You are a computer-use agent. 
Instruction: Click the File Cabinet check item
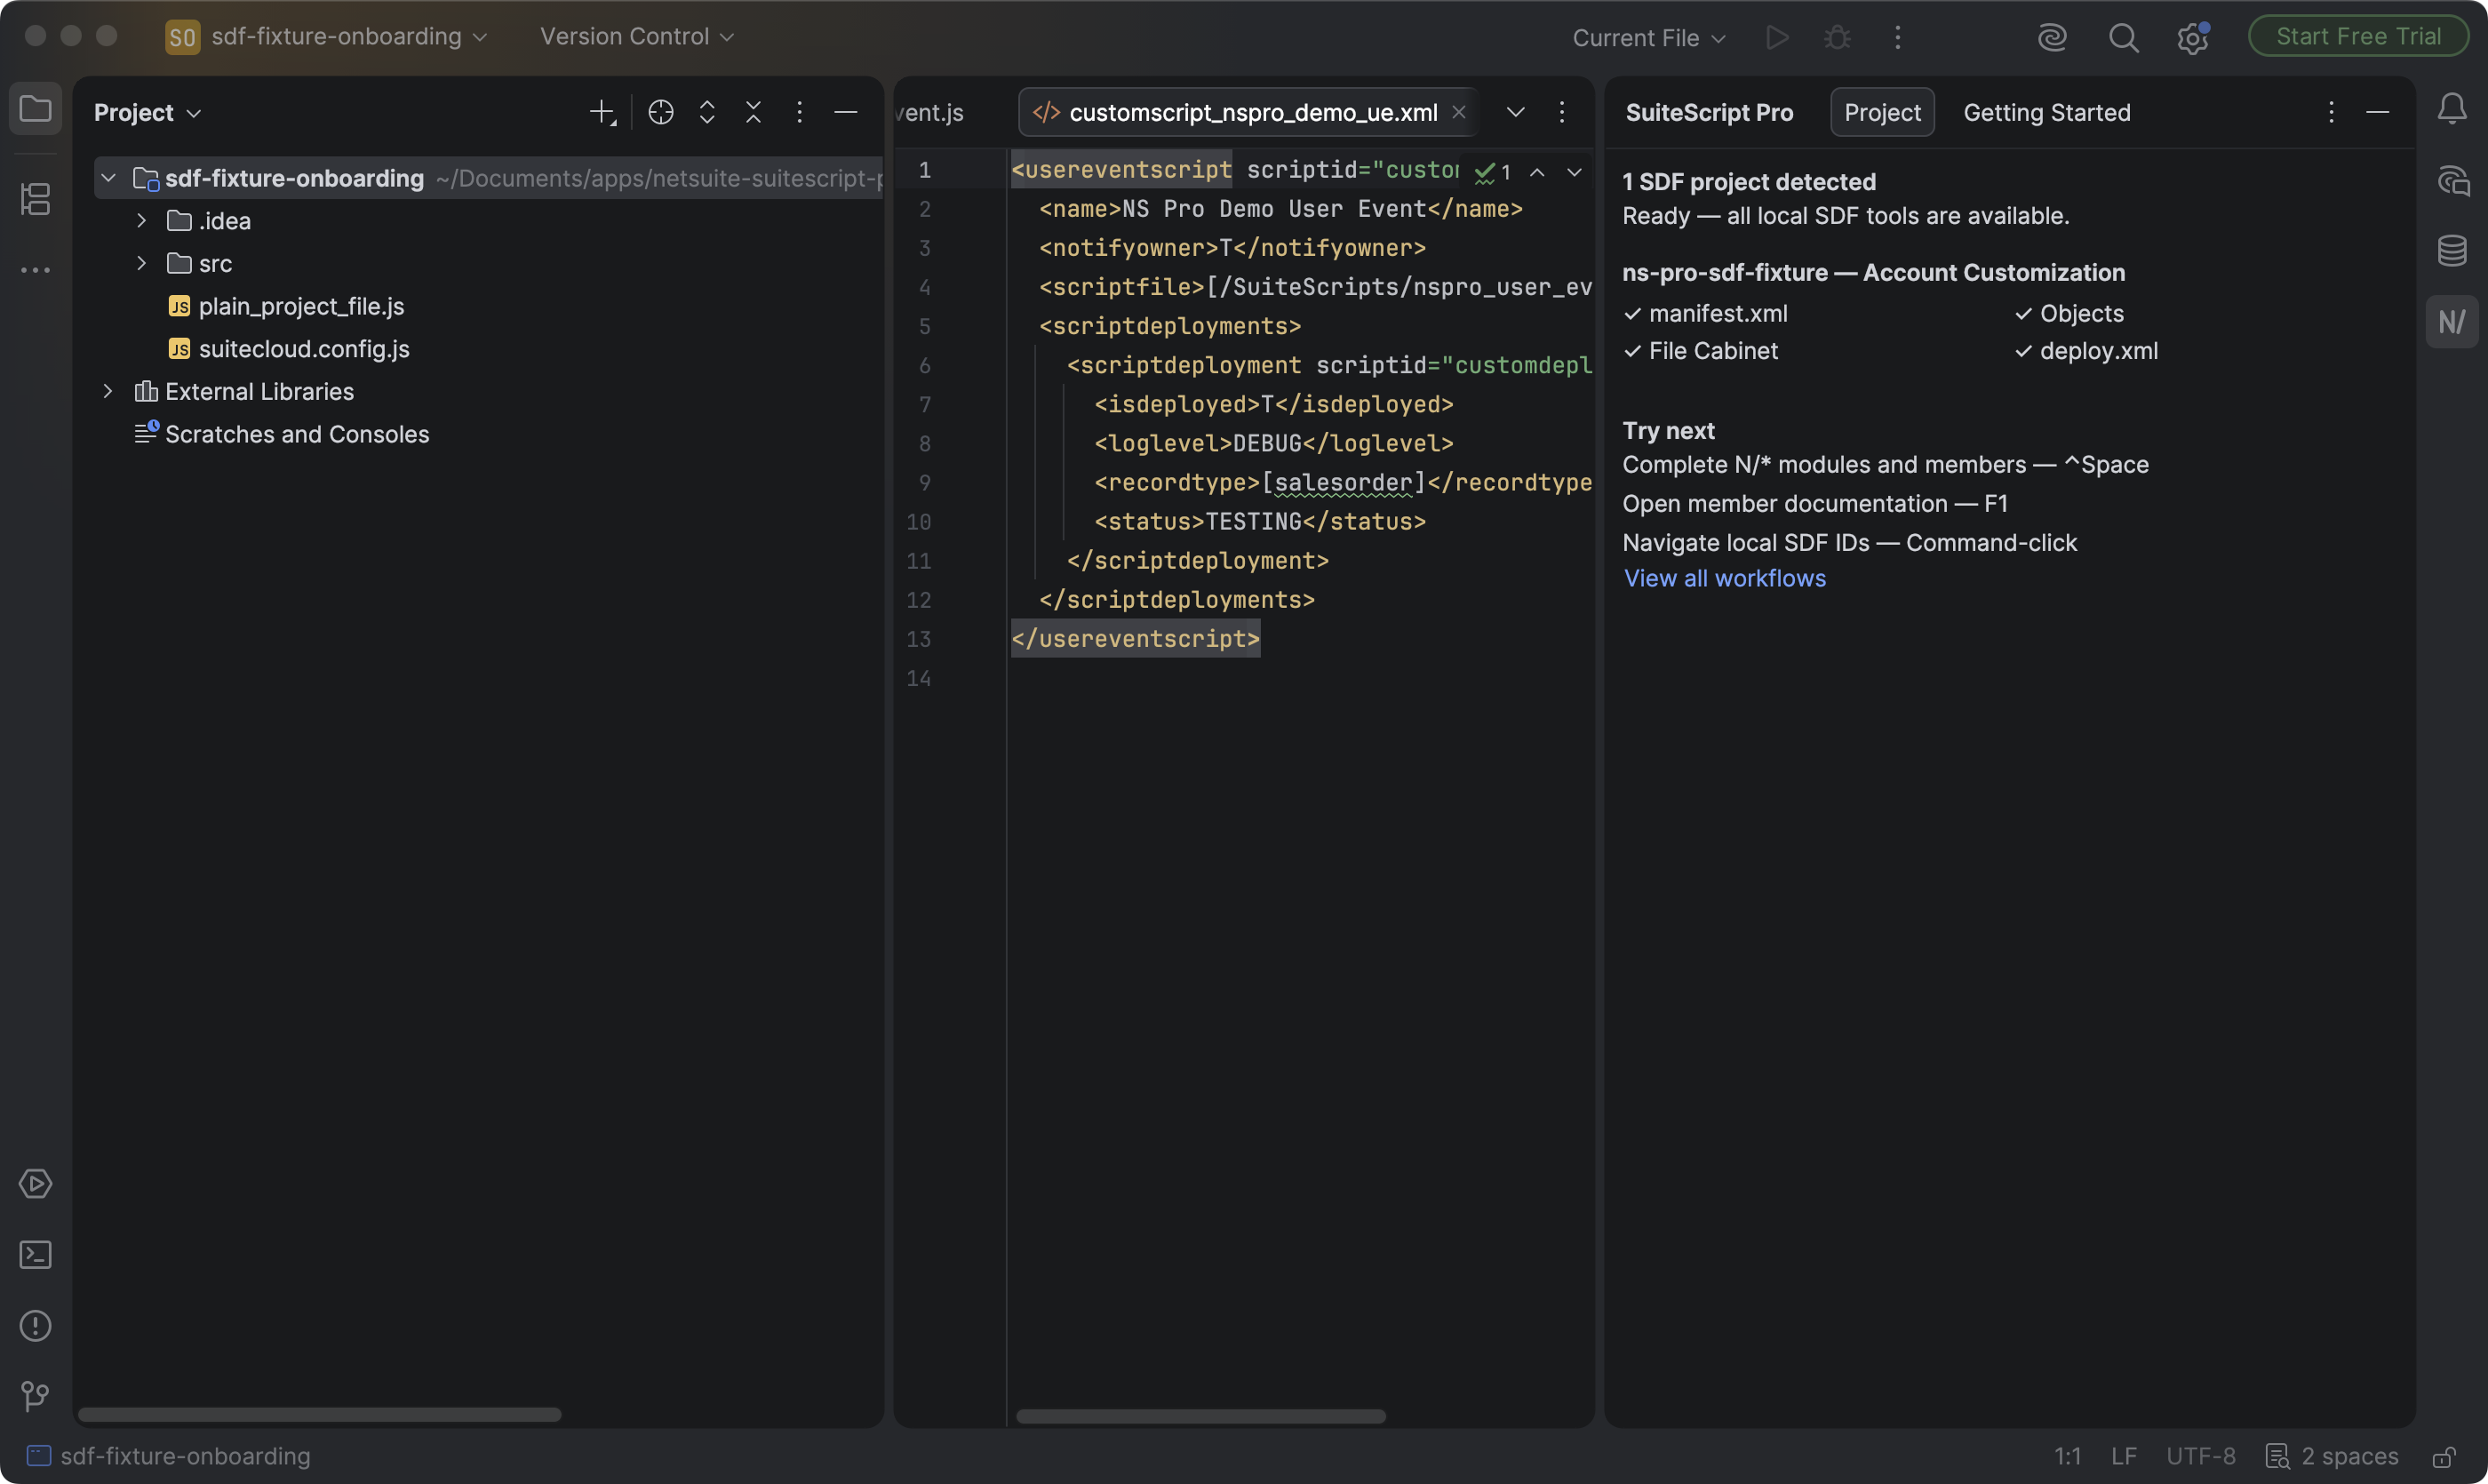1701,350
